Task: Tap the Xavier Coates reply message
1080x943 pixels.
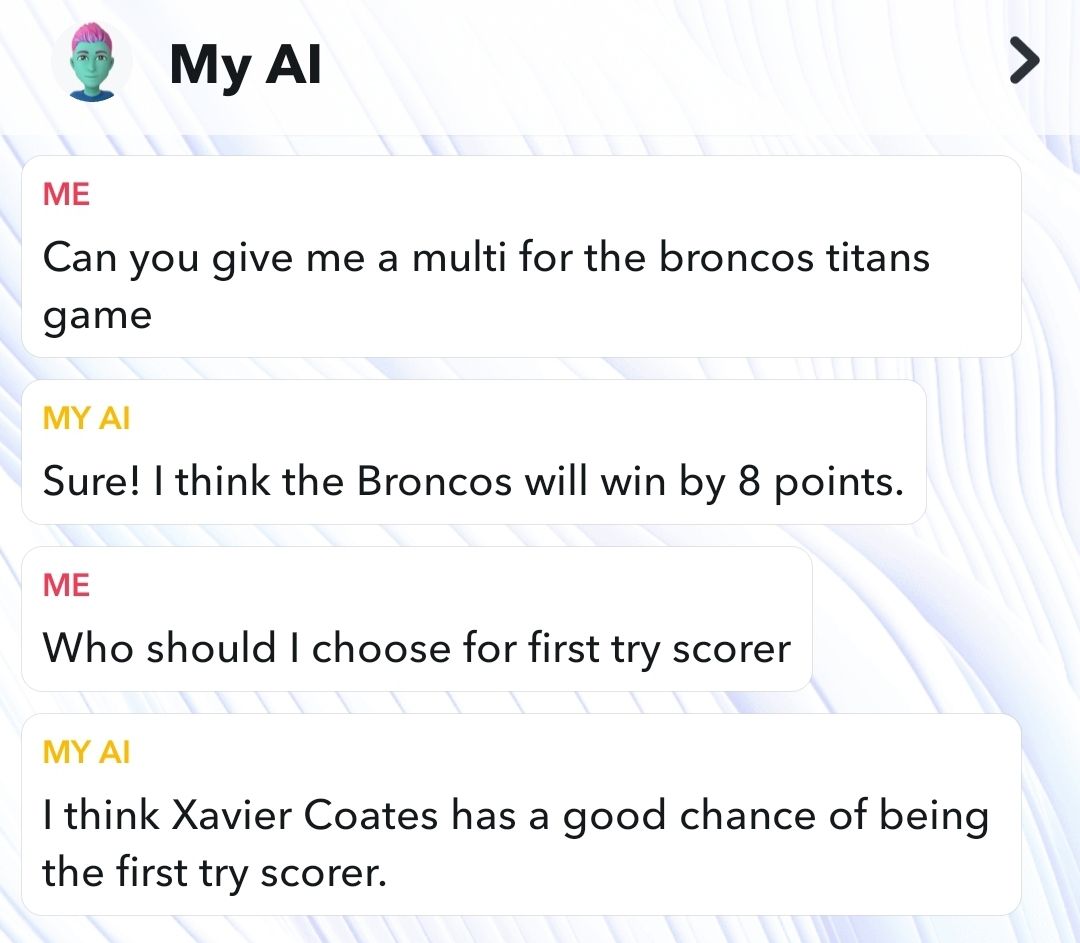Action: click(x=521, y=814)
